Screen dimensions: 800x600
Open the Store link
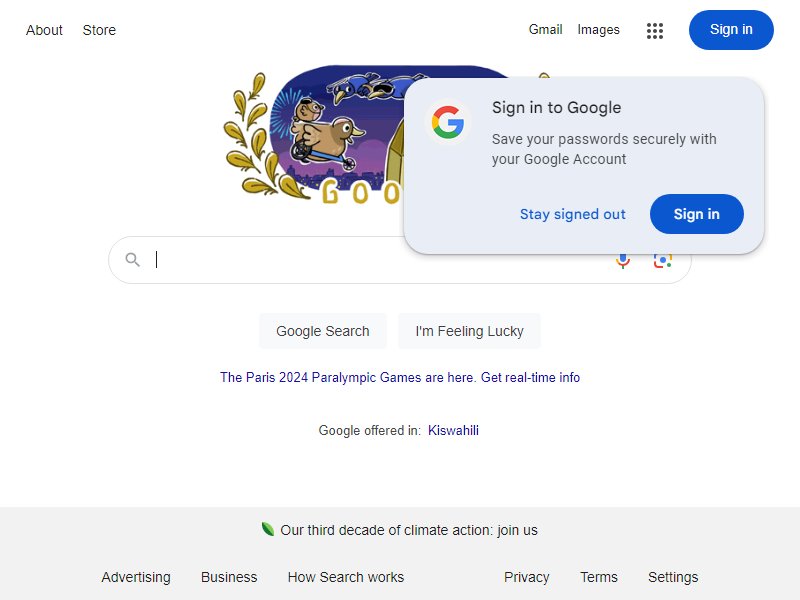click(x=99, y=30)
